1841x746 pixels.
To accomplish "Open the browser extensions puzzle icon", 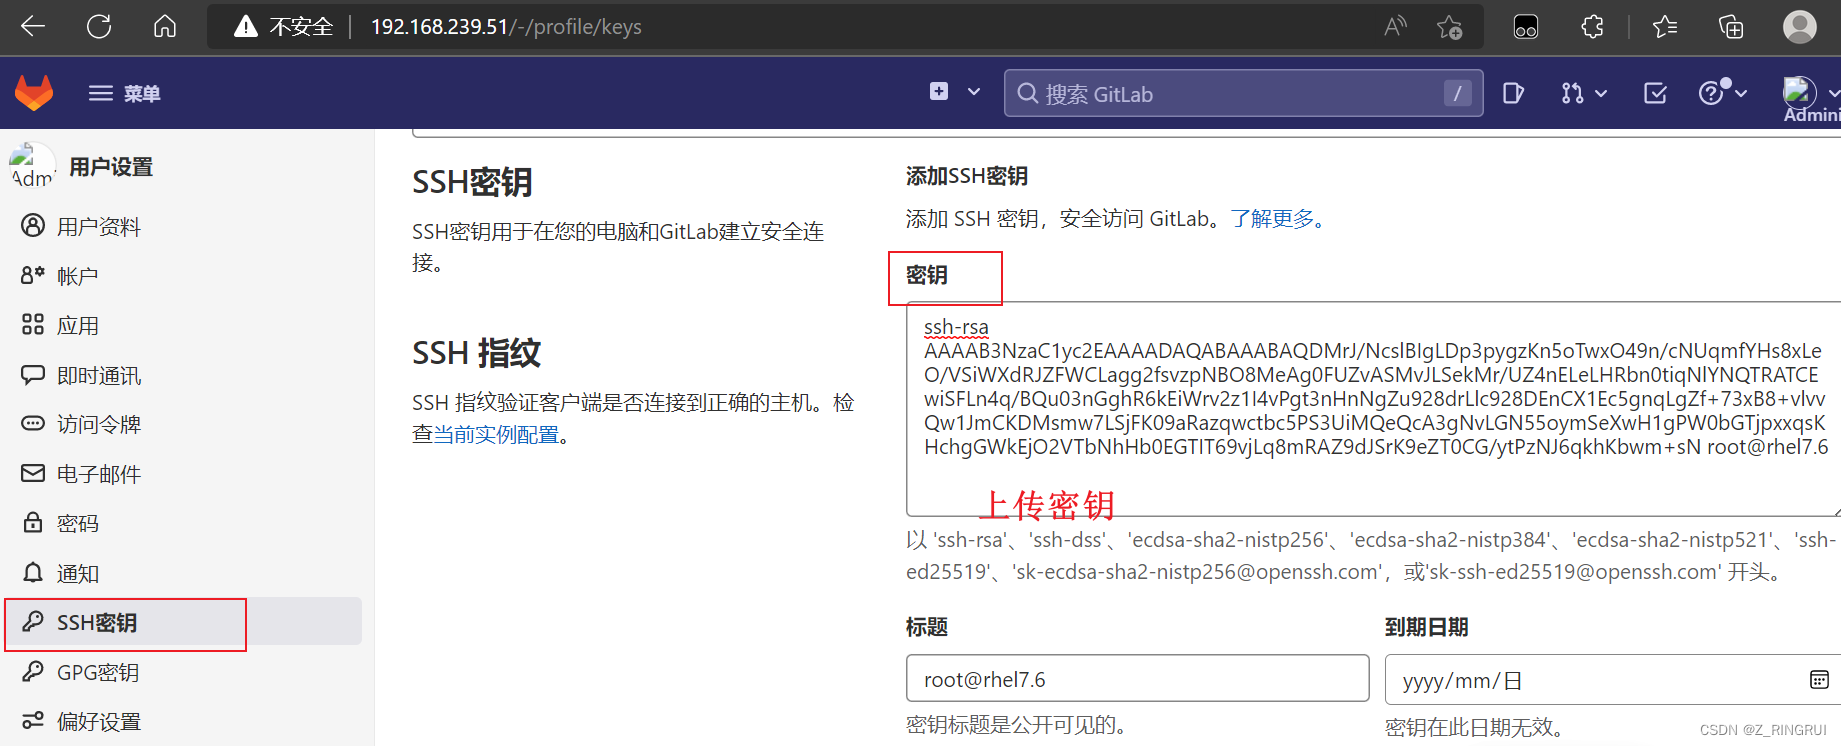I will pos(1593,27).
